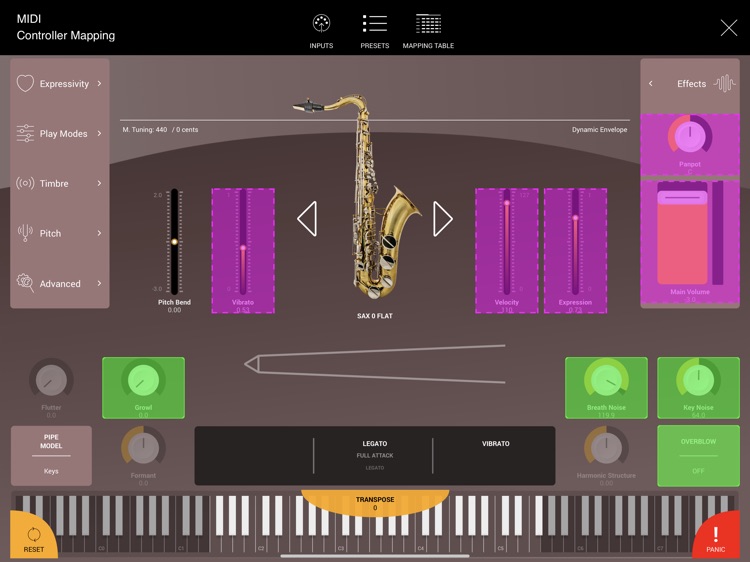Expand the Timbre panel chevron
Screen dimensions: 750x562
99,183
